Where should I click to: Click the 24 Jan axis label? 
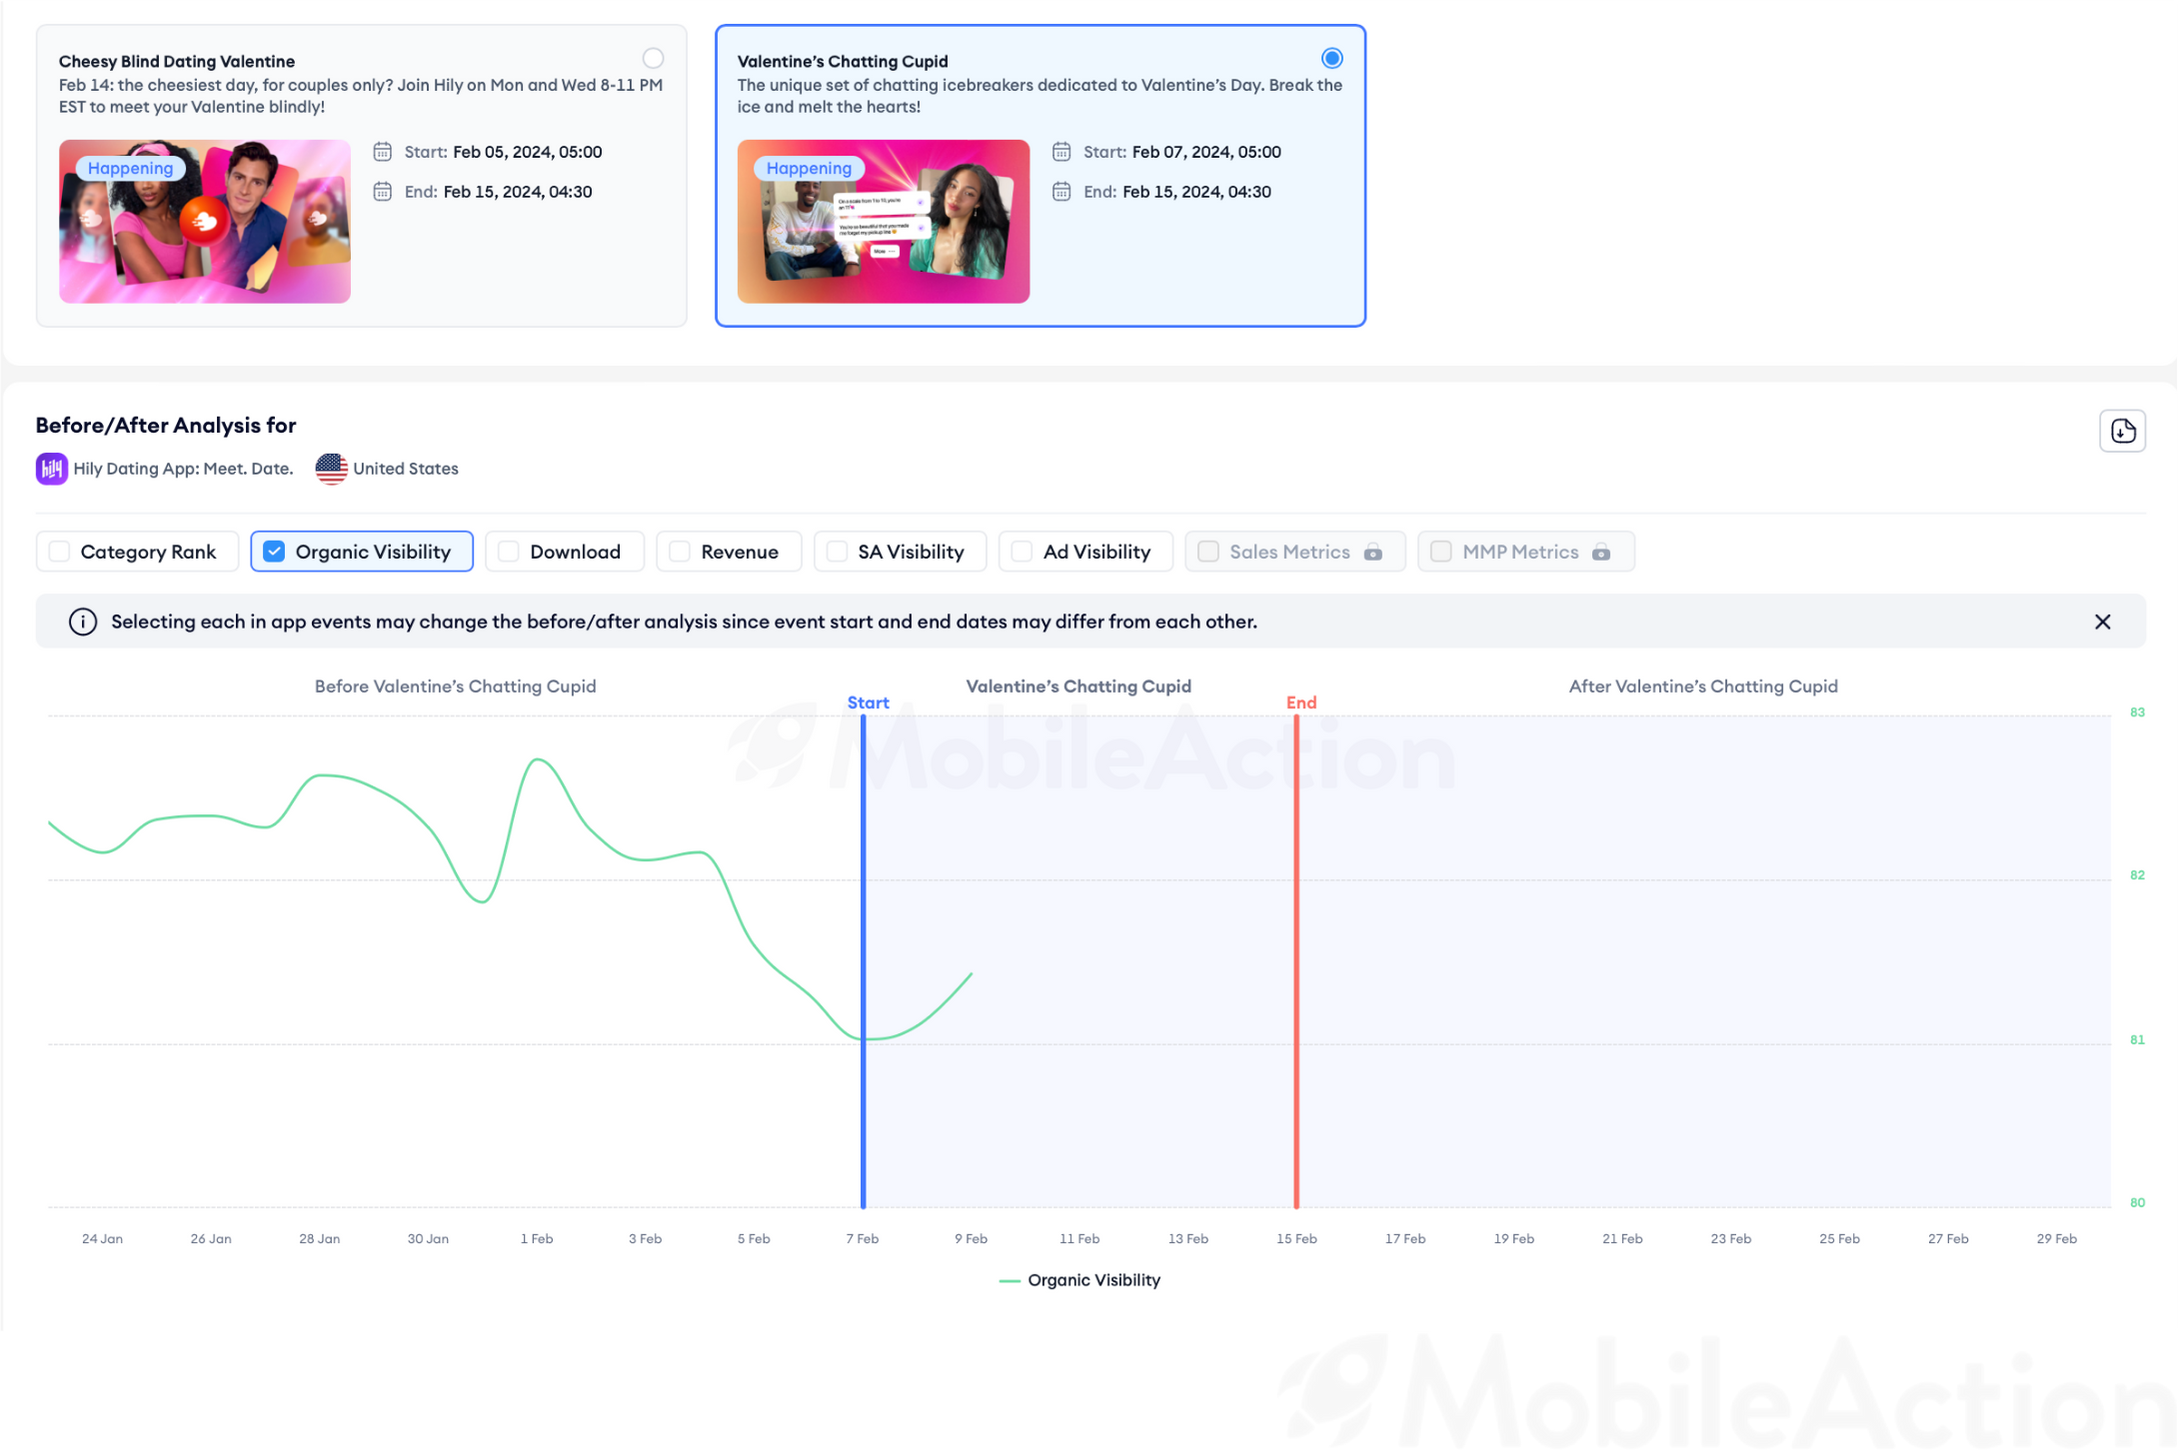pos(102,1238)
